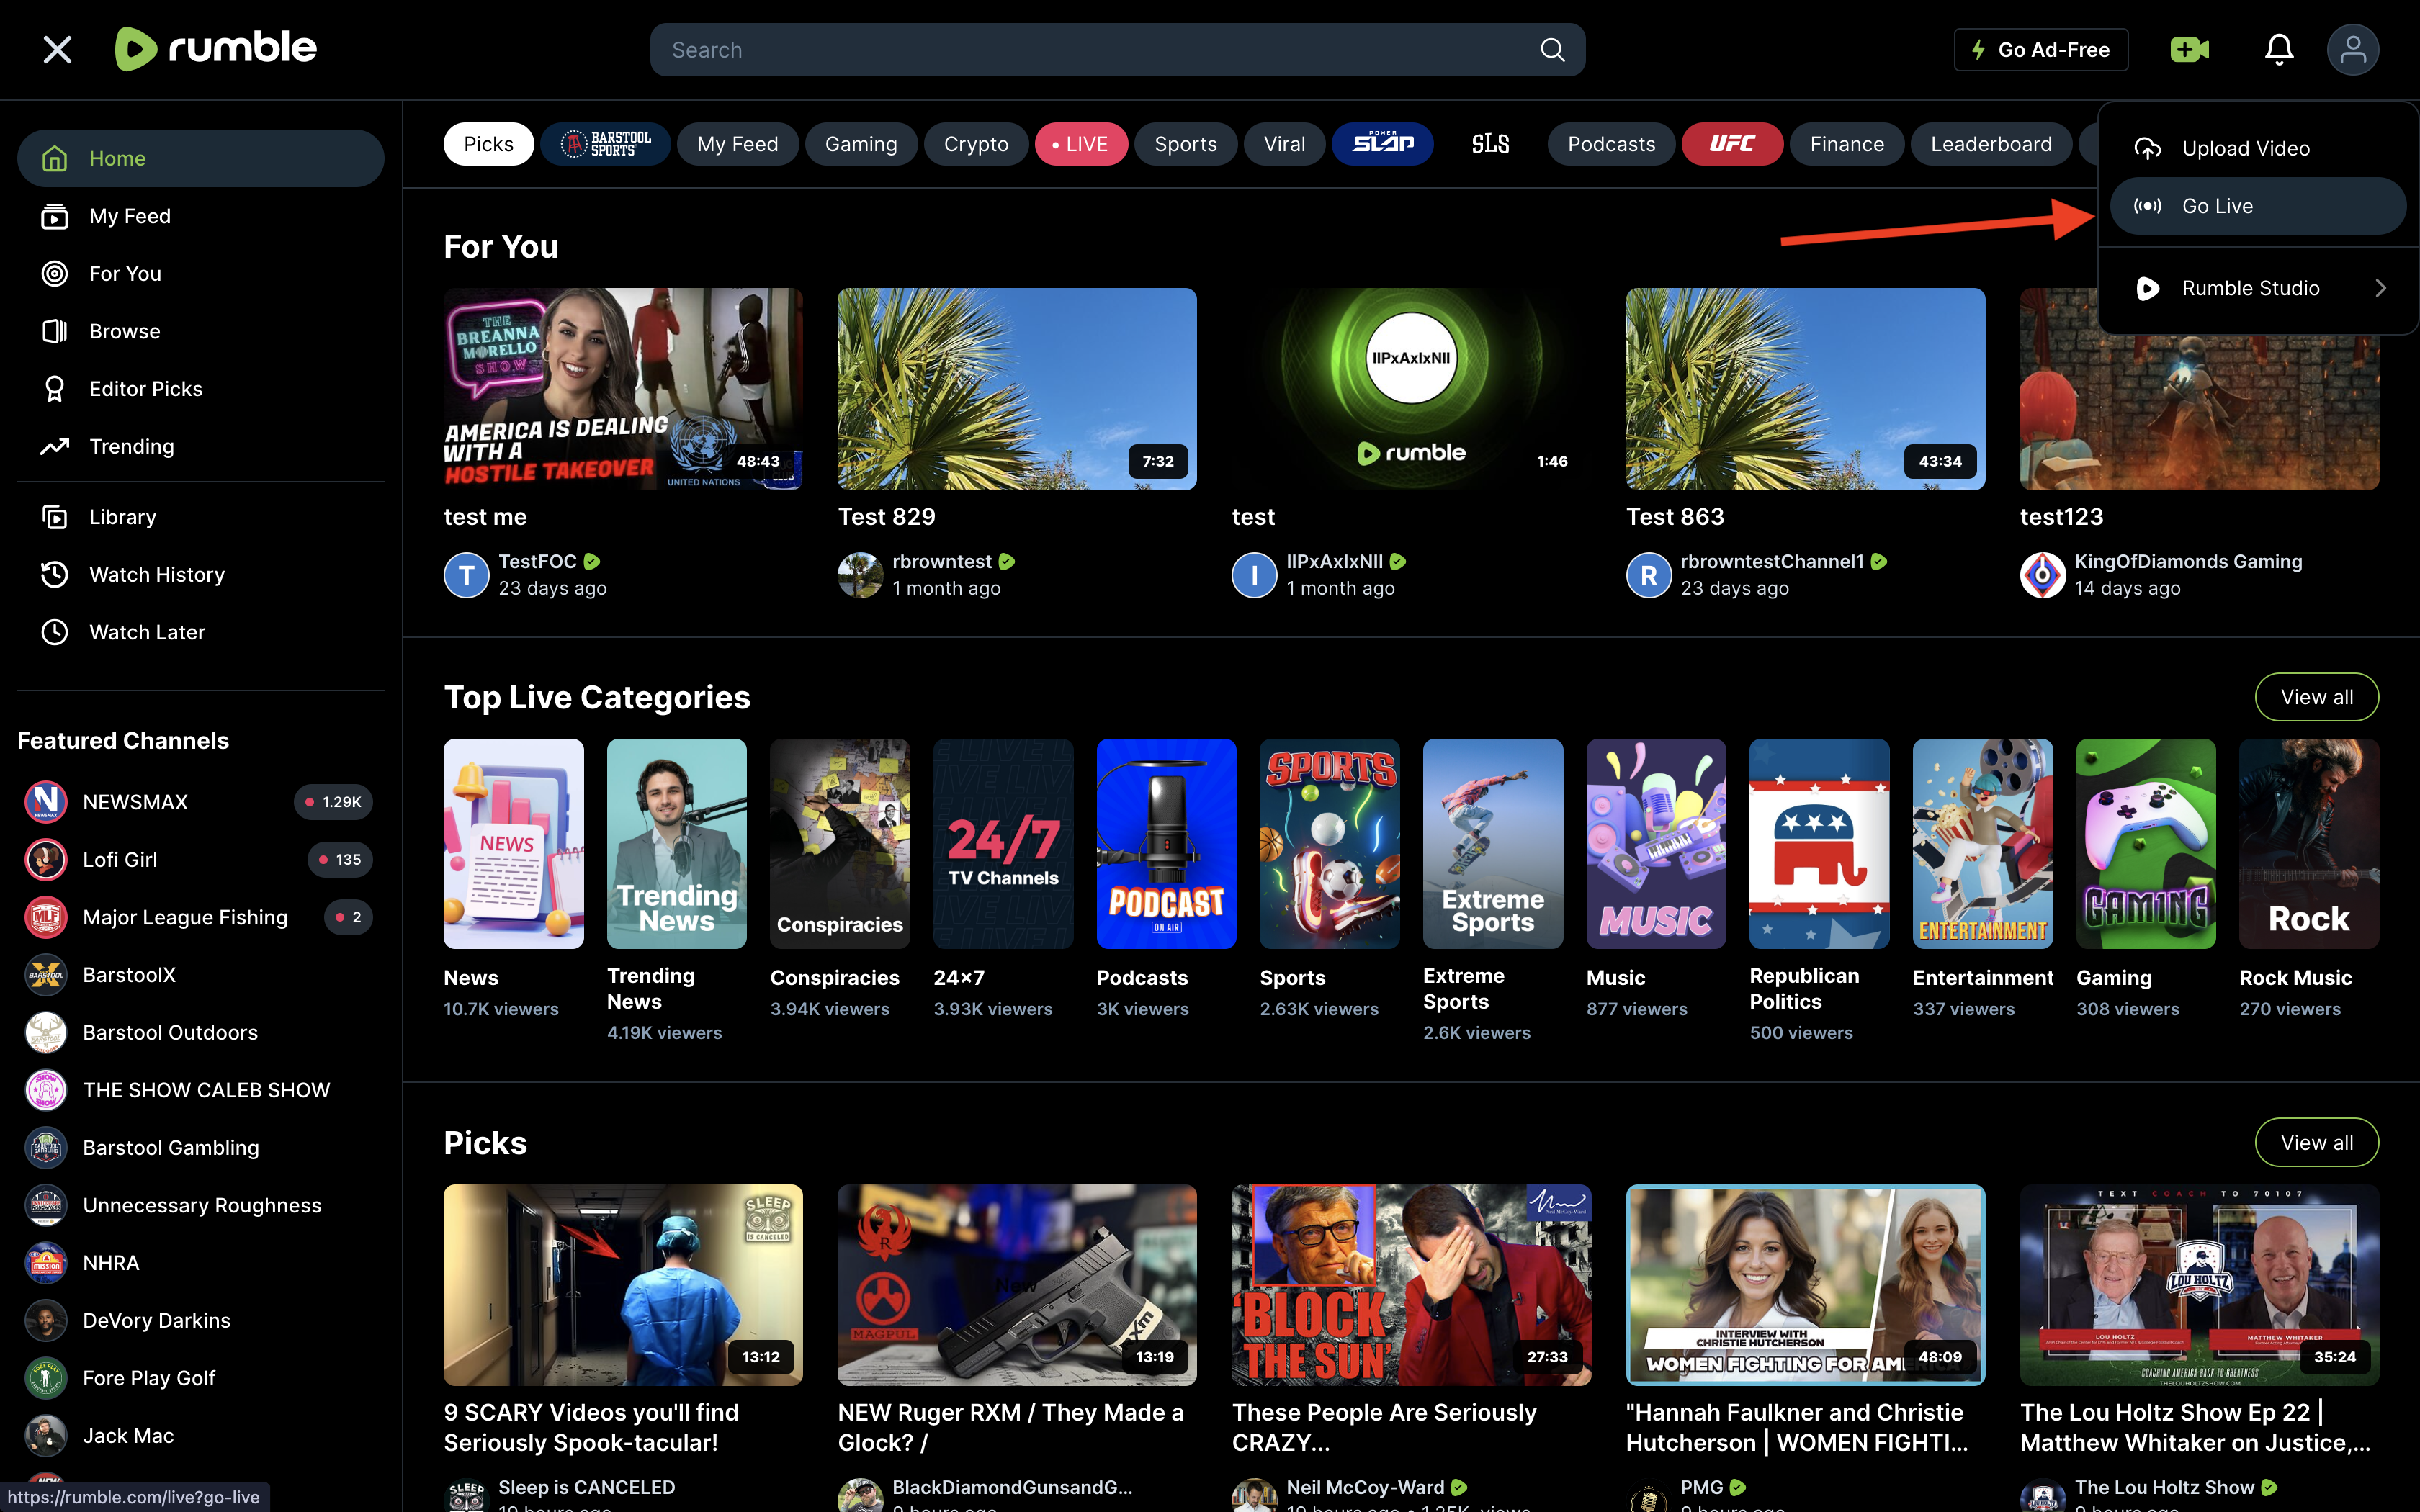Expand the Rumble Studio submenu chevron

click(x=2380, y=288)
